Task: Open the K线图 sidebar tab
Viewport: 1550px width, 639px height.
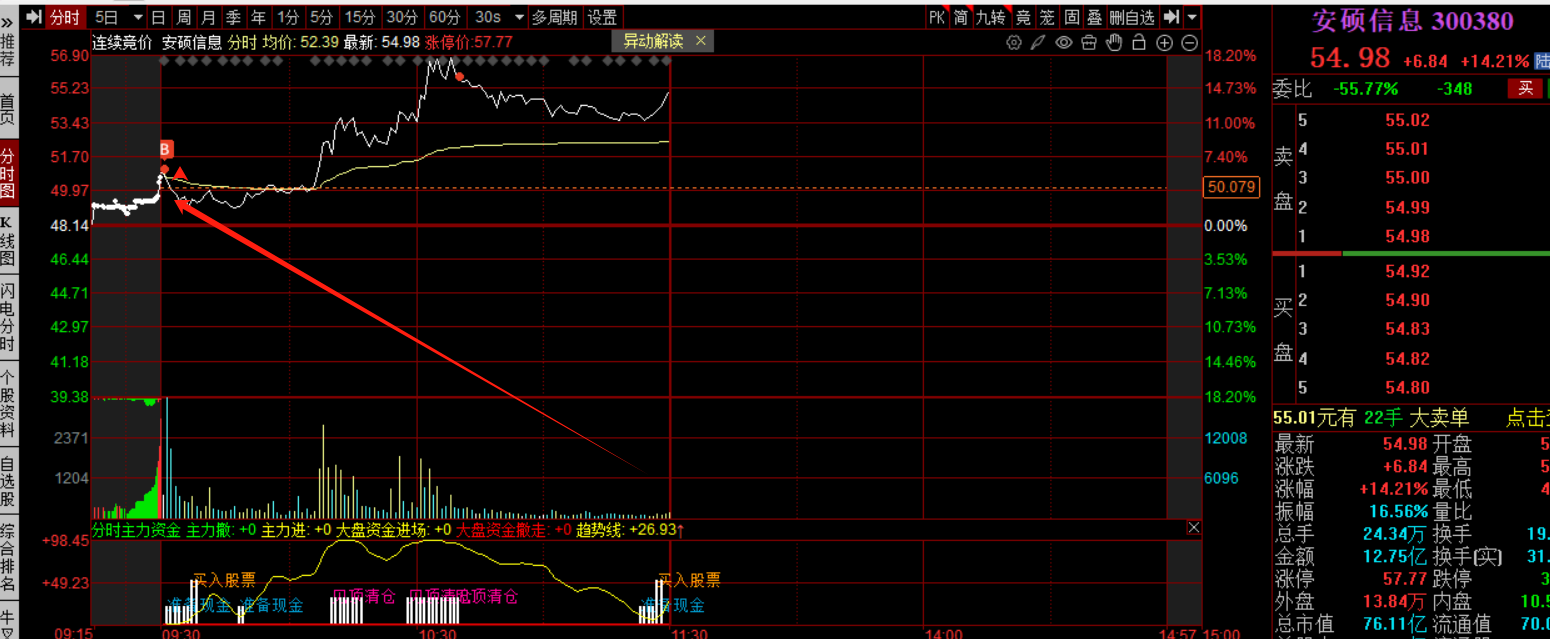Action: pyautogui.click(x=8, y=241)
